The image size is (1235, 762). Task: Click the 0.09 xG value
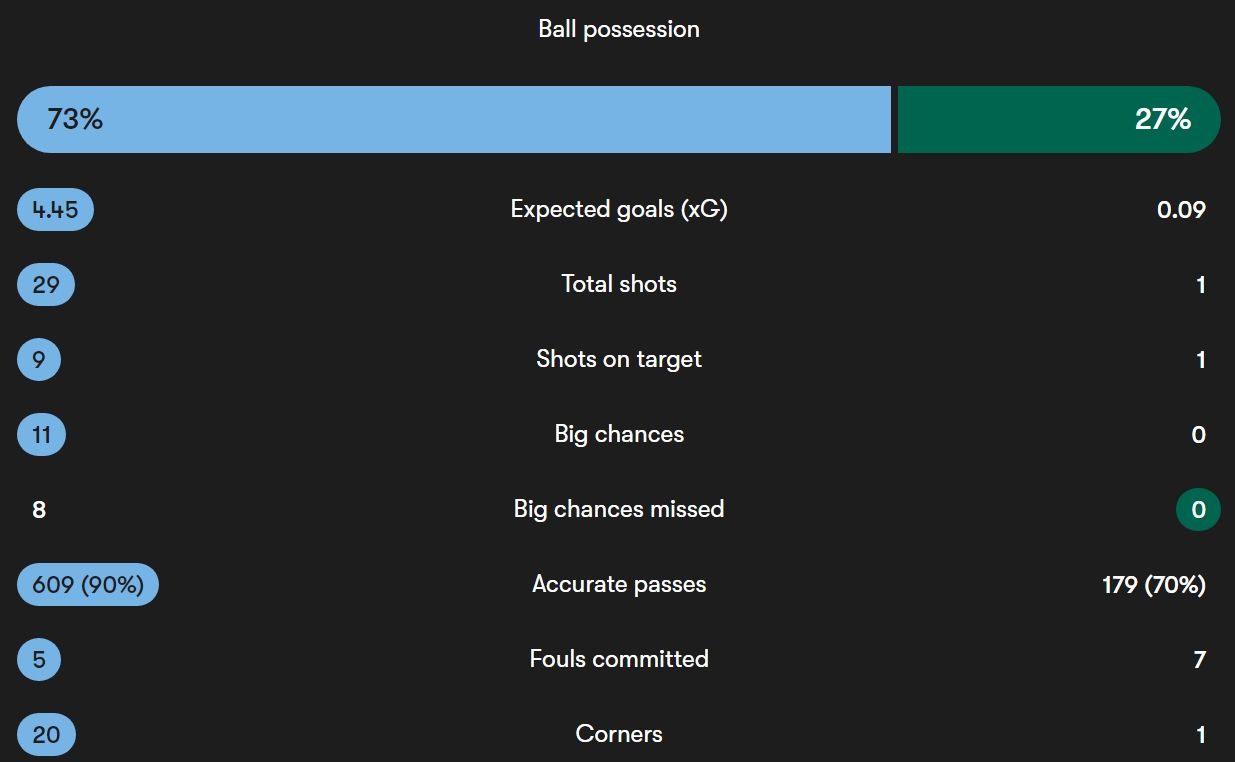pos(1181,210)
